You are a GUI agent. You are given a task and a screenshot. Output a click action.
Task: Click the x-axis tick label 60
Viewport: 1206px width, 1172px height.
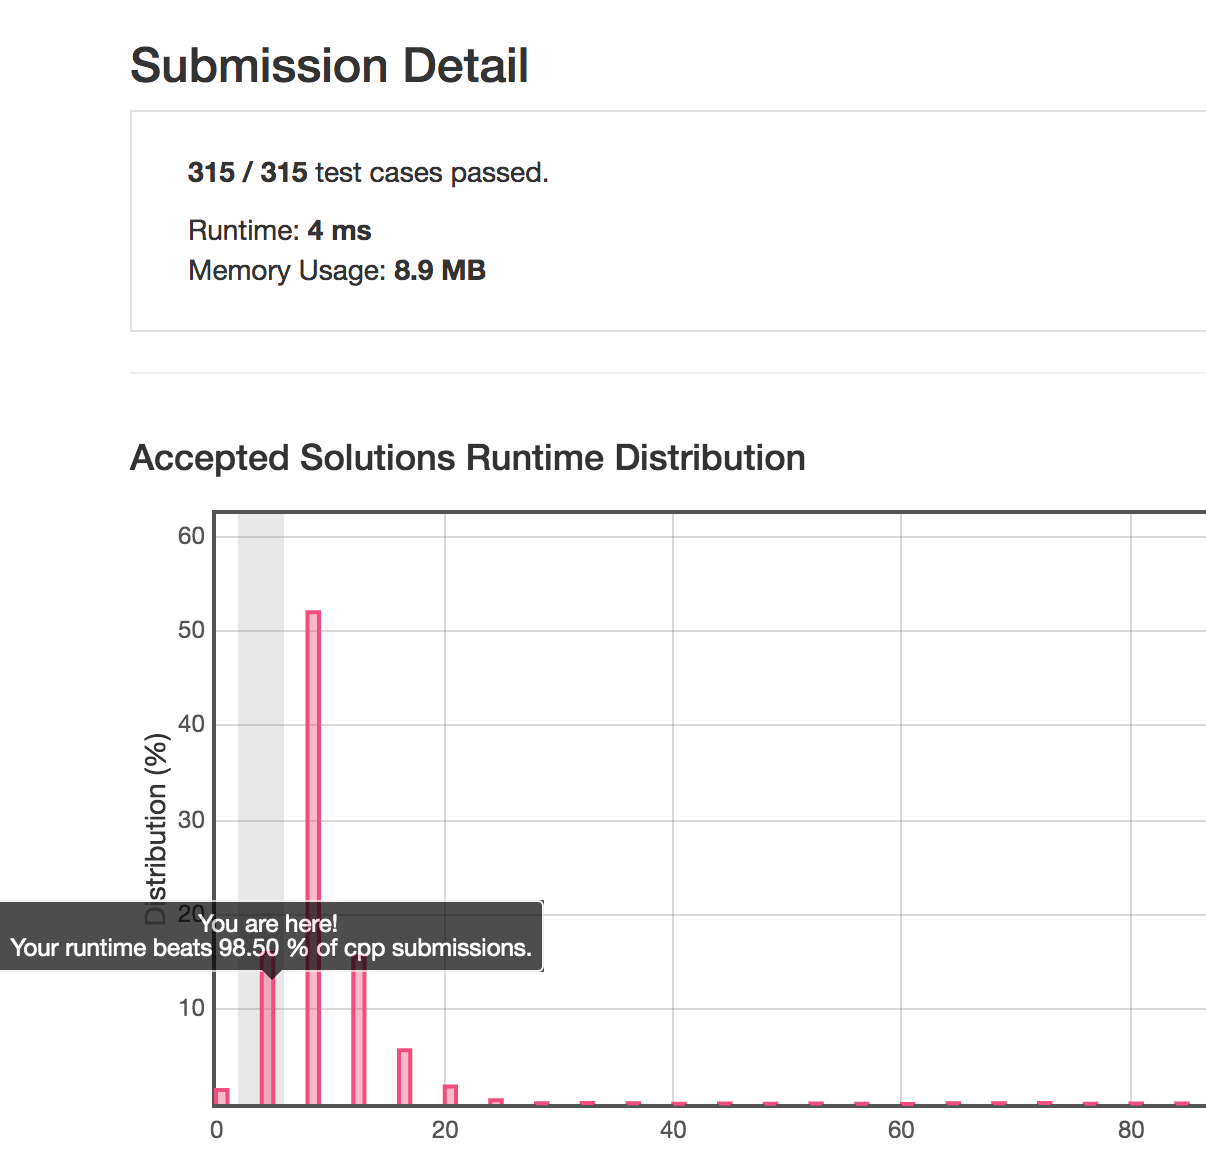click(x=901, y=1130)
